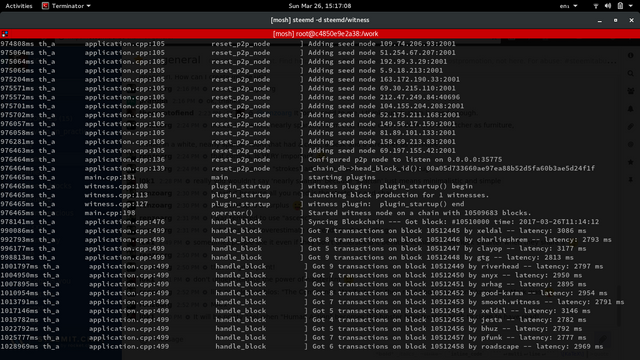Click the terminal grouping icon in red titlebar
This screenshot has height=360, width=640.
[x=4, y=34]
